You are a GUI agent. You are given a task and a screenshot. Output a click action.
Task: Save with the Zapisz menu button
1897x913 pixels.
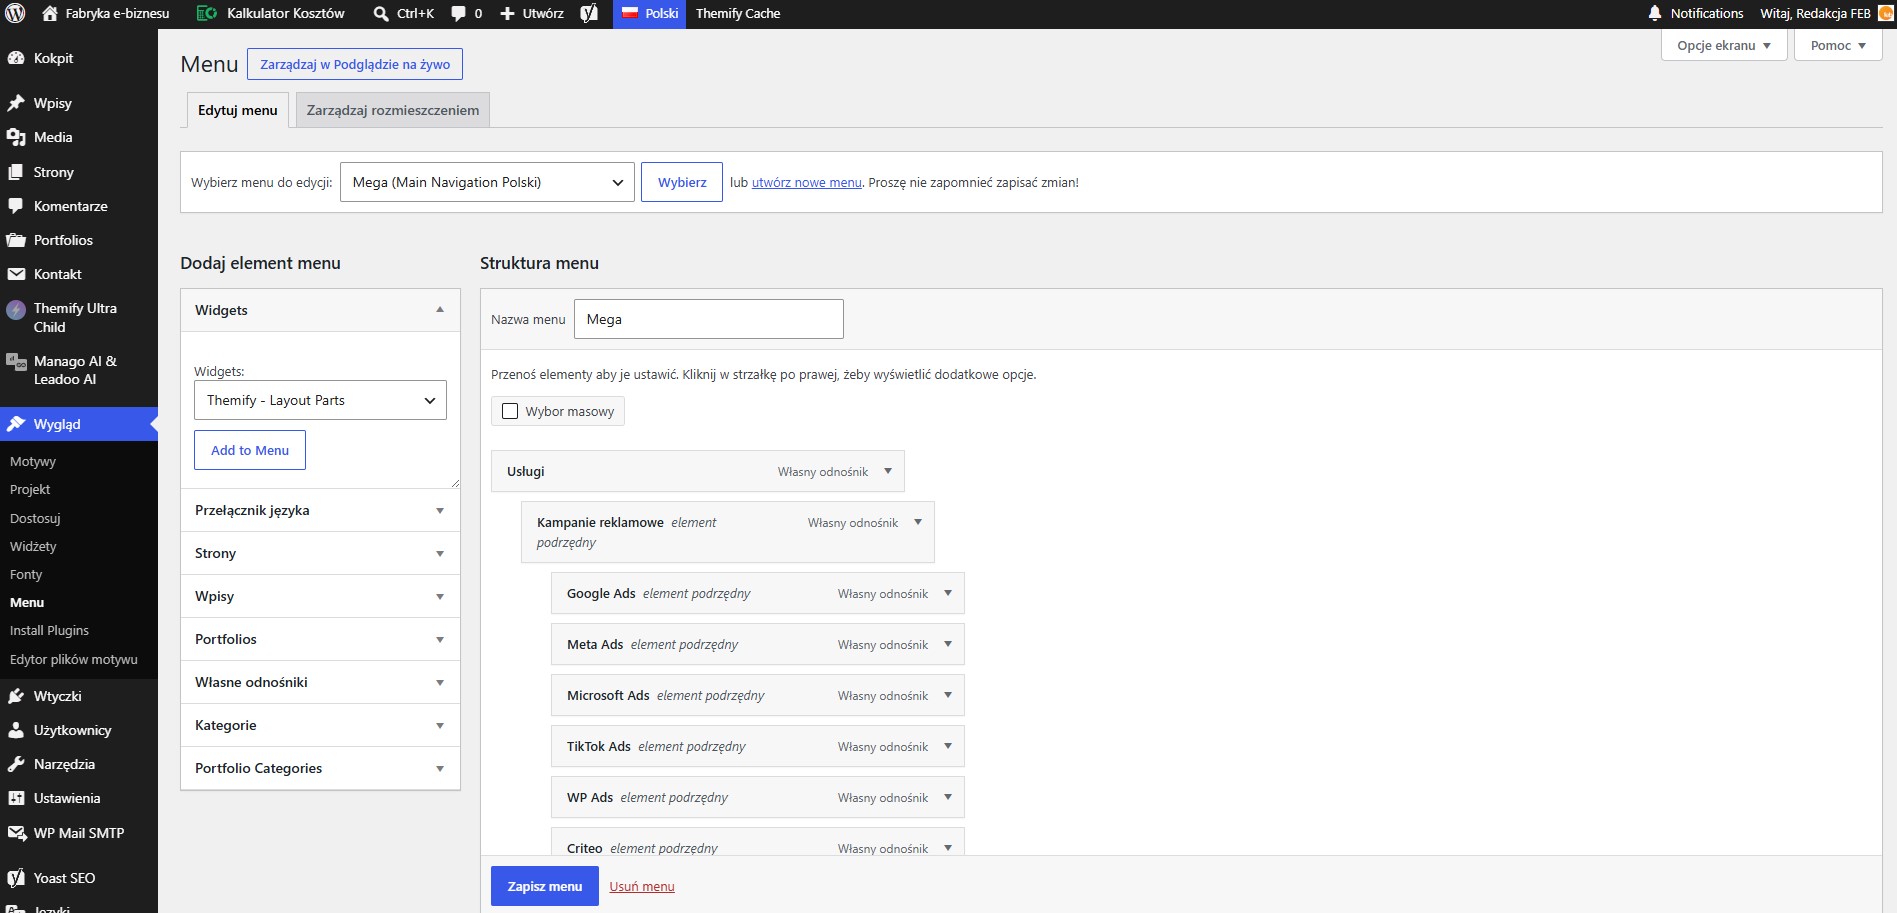tap(545, 886)
